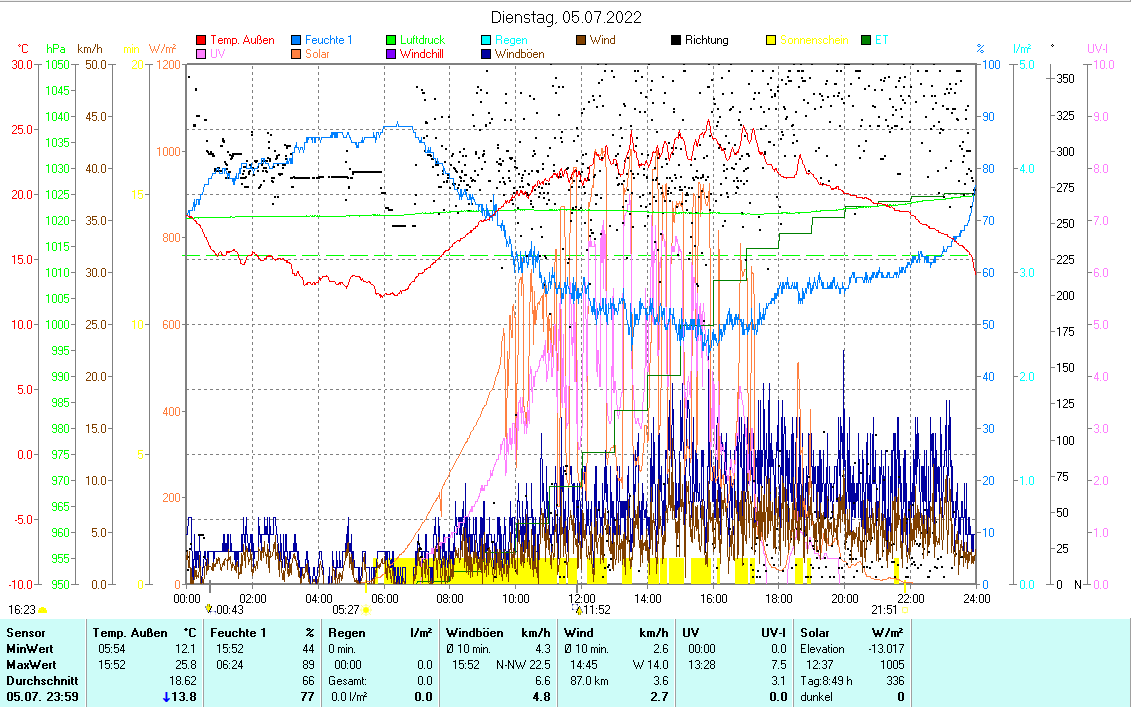
Task: Click the 11:52 solar noon marker
Action: (x=578, y=609)
